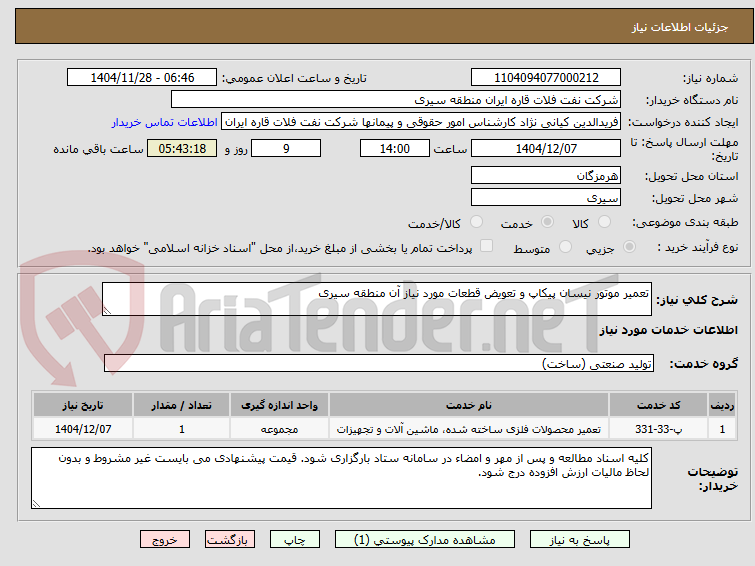Click the remaining time 05:43:18 field
The image size is (755, 566).
point(182,148)
